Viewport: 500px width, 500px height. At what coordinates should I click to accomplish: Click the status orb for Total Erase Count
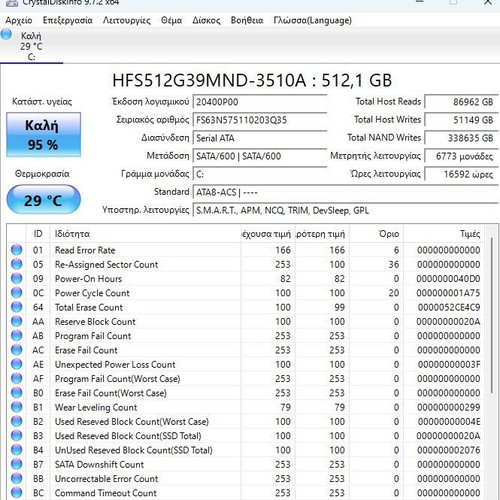16,307
